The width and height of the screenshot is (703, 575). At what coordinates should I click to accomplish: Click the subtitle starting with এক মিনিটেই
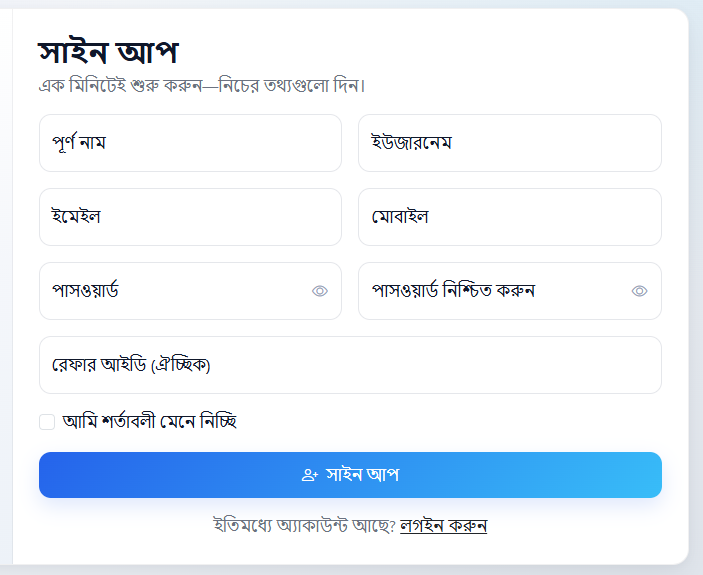tap(201, 85)
